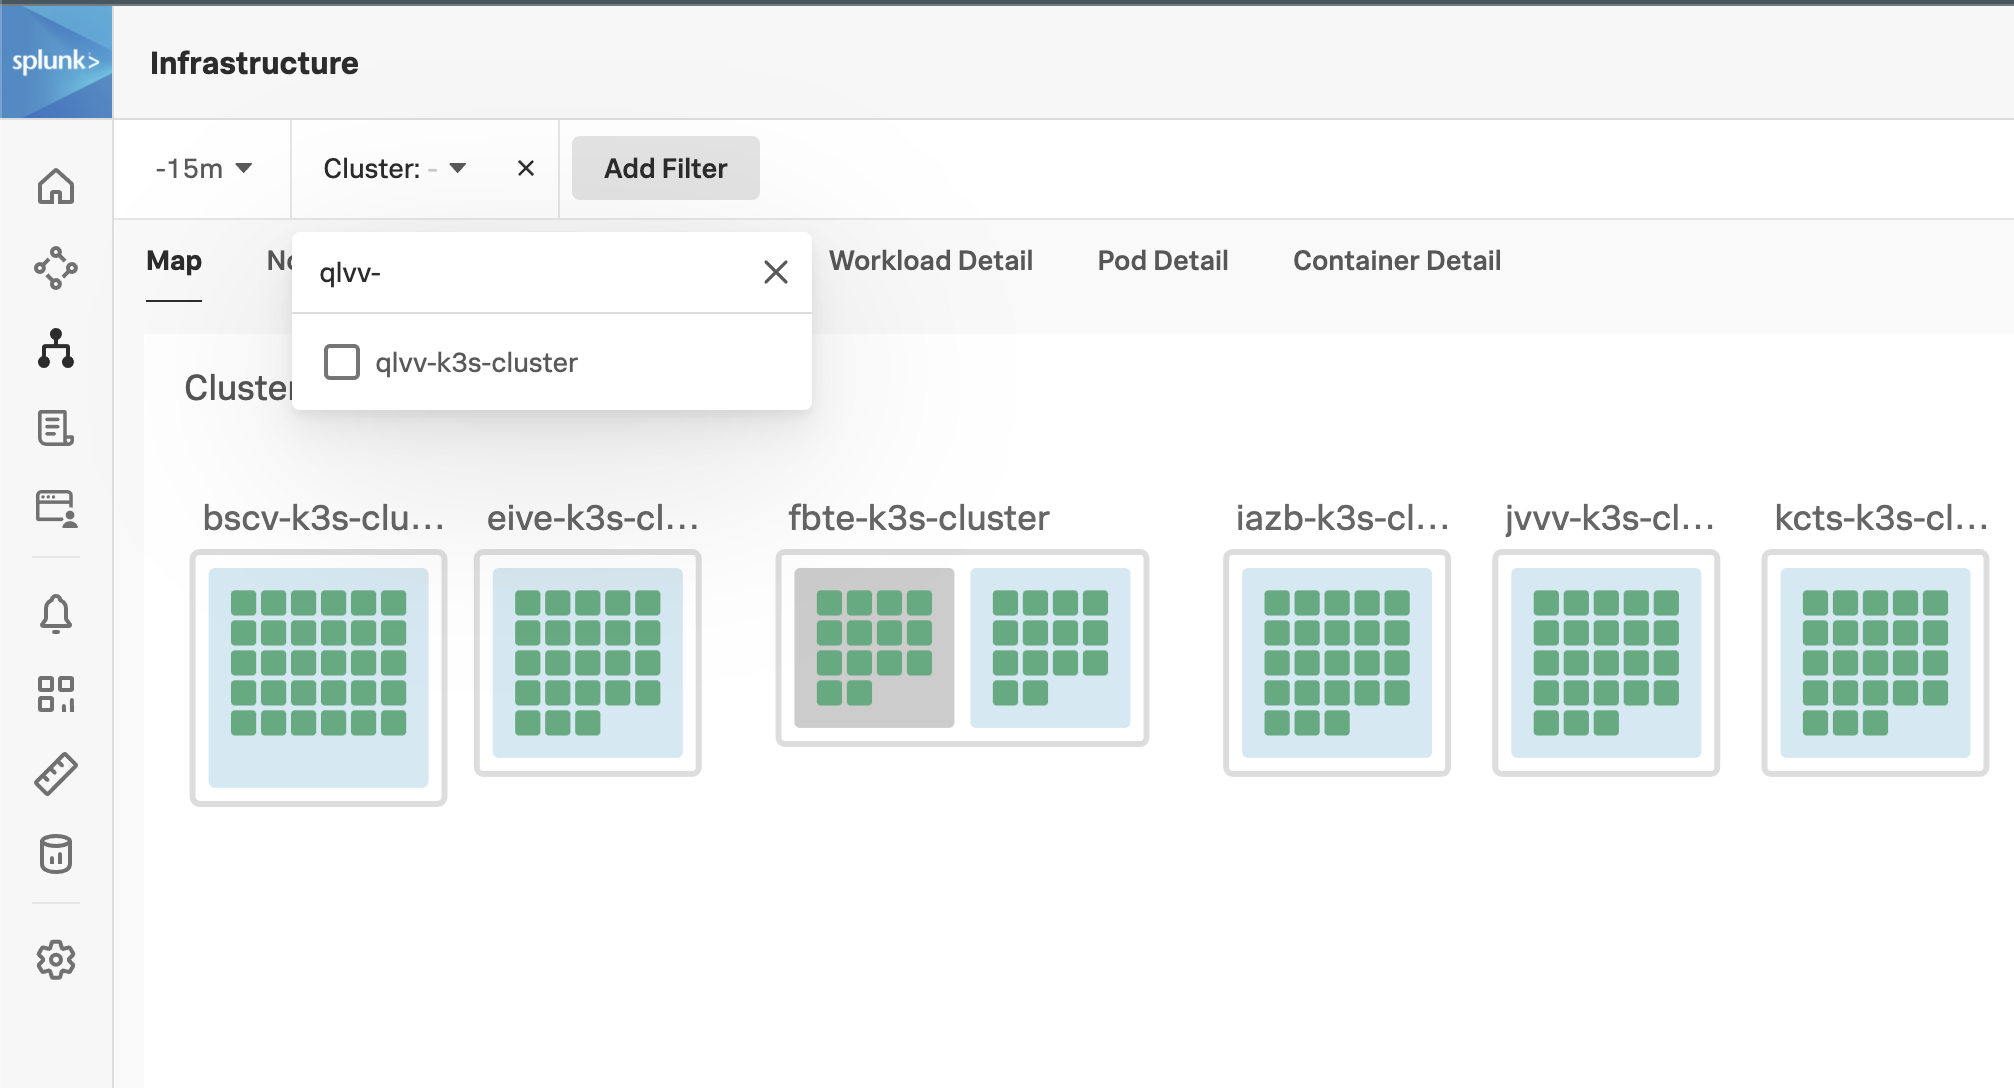Expand the Cluster filter dropdown
The width and height of the screenshot is (2014, 1088).
pos(457,168)
